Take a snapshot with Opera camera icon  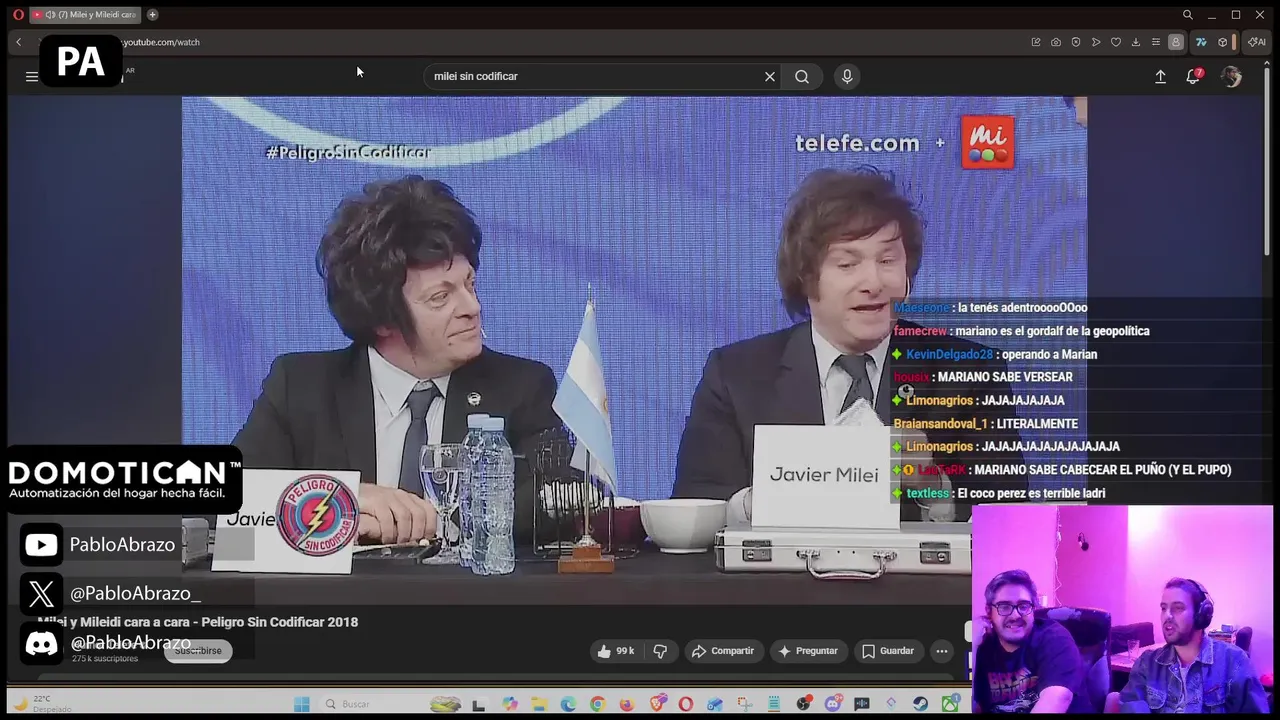[x=1056, y=42]
